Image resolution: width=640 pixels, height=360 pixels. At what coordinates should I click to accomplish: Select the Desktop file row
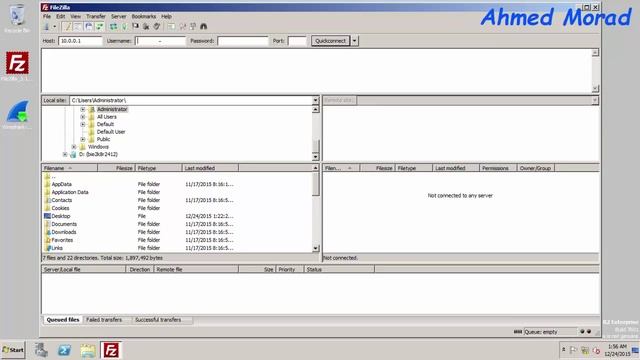[177, 216]
